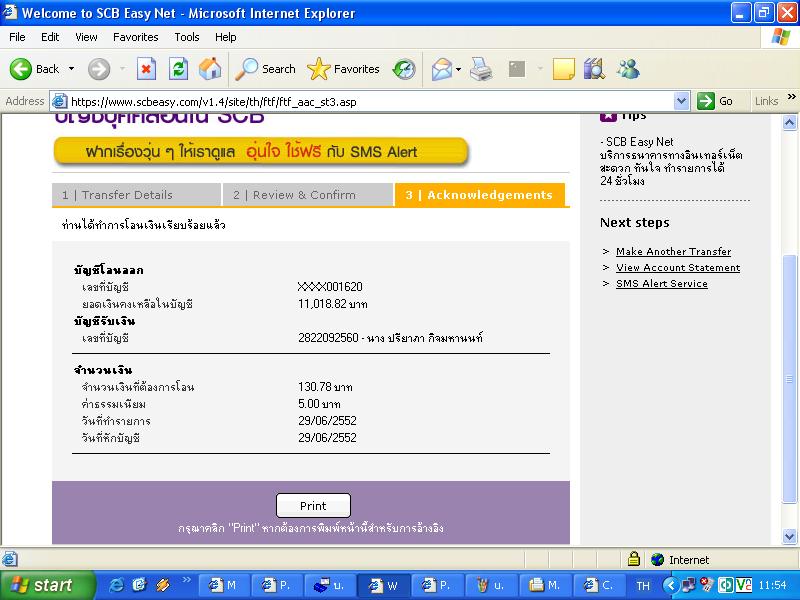Click the Windows flag logo icon
This screenshot has height=600, width=800.
click(781, 37)
